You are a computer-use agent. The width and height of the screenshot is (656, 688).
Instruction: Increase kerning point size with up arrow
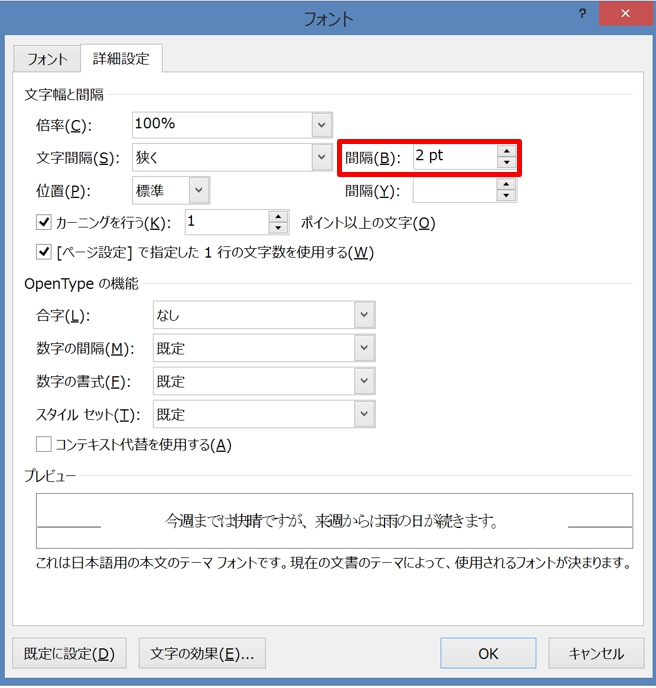(278, 217)
